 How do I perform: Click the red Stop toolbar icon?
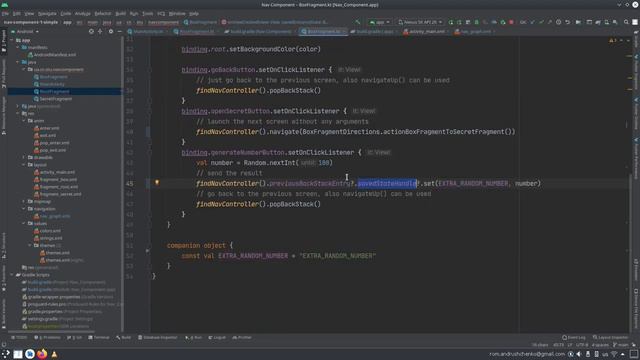pos(511,22)
